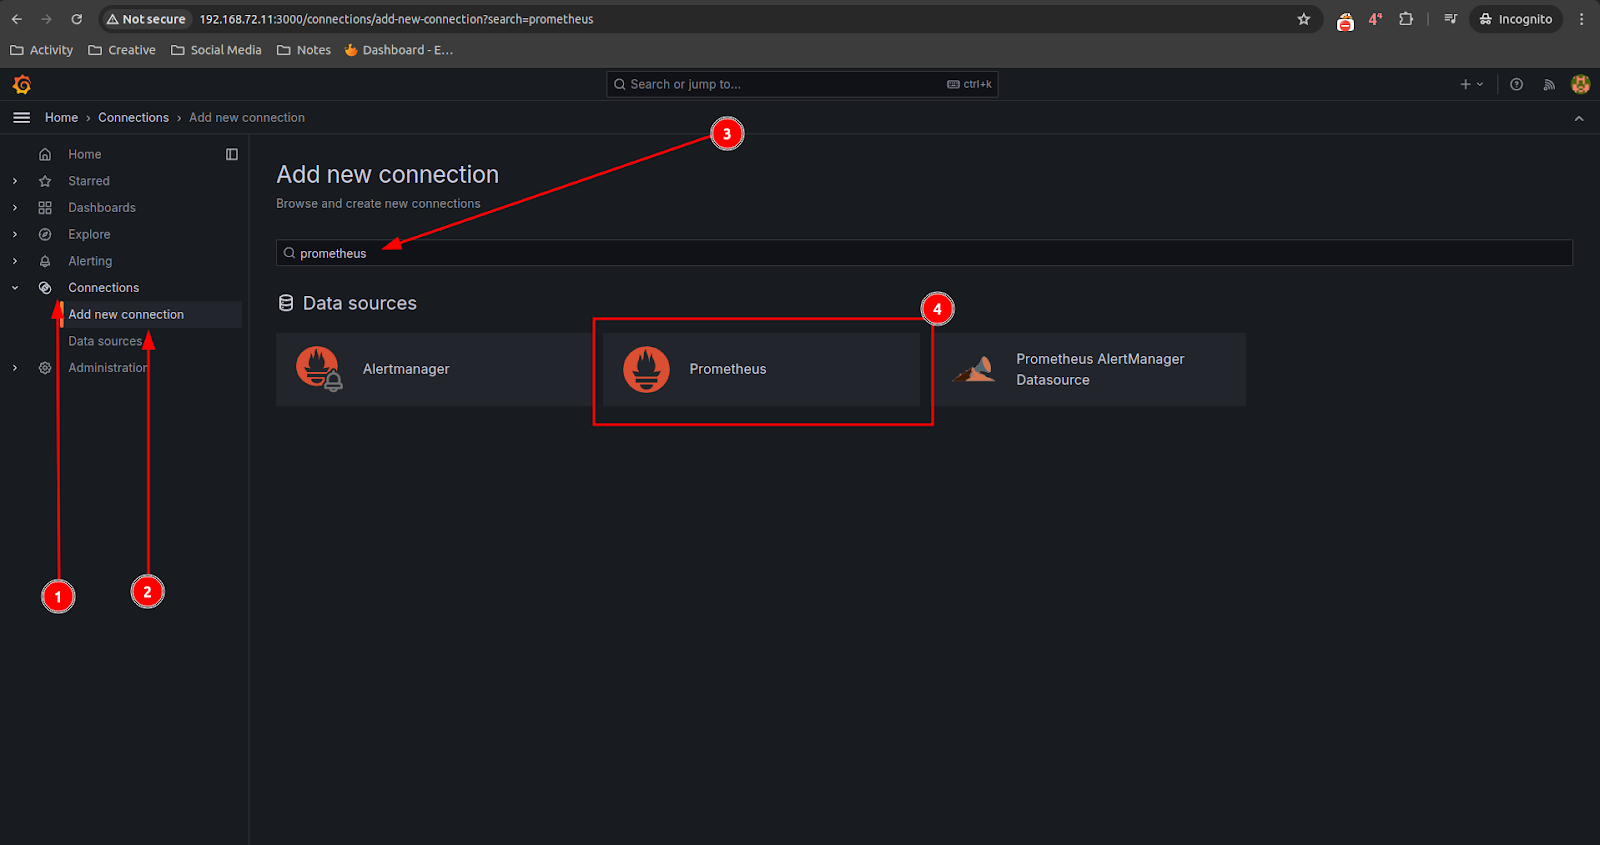The image size is (1600, 845).
Task: Open Alerting in the sidebar
Action: click(90, 261)
